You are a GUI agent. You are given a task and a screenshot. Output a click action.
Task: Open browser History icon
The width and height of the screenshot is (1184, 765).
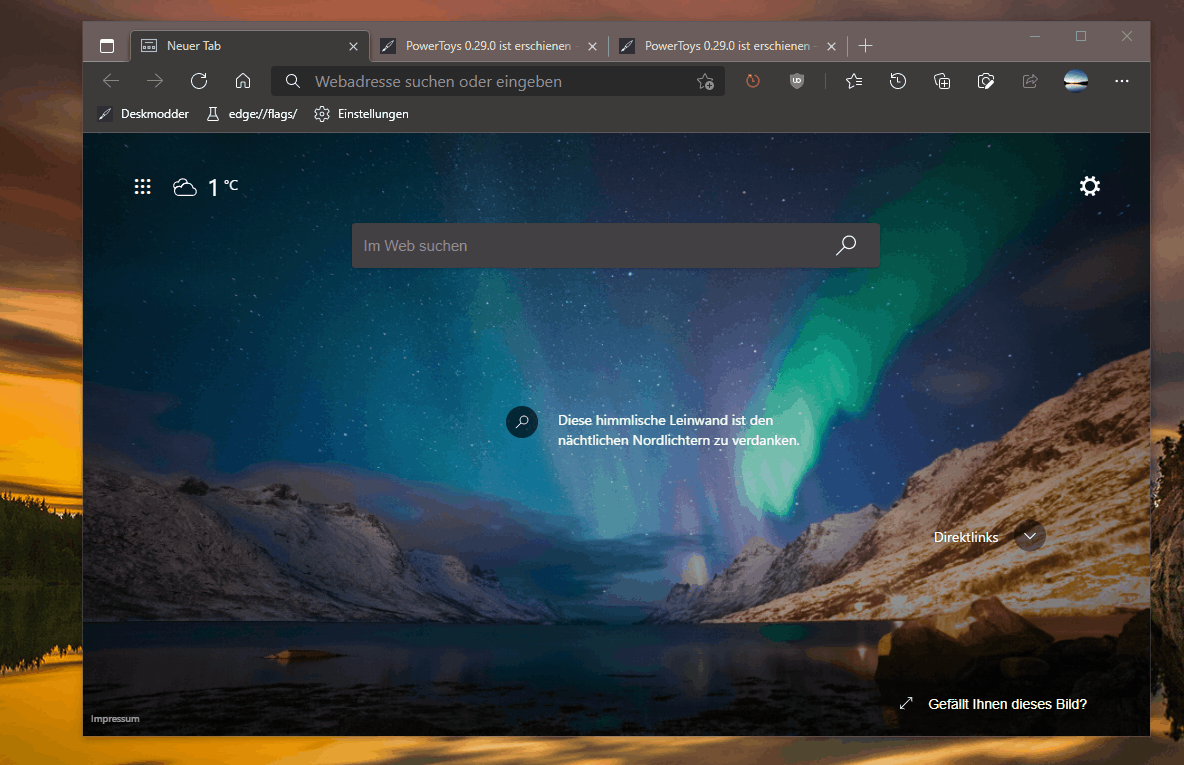pos(897,81)
